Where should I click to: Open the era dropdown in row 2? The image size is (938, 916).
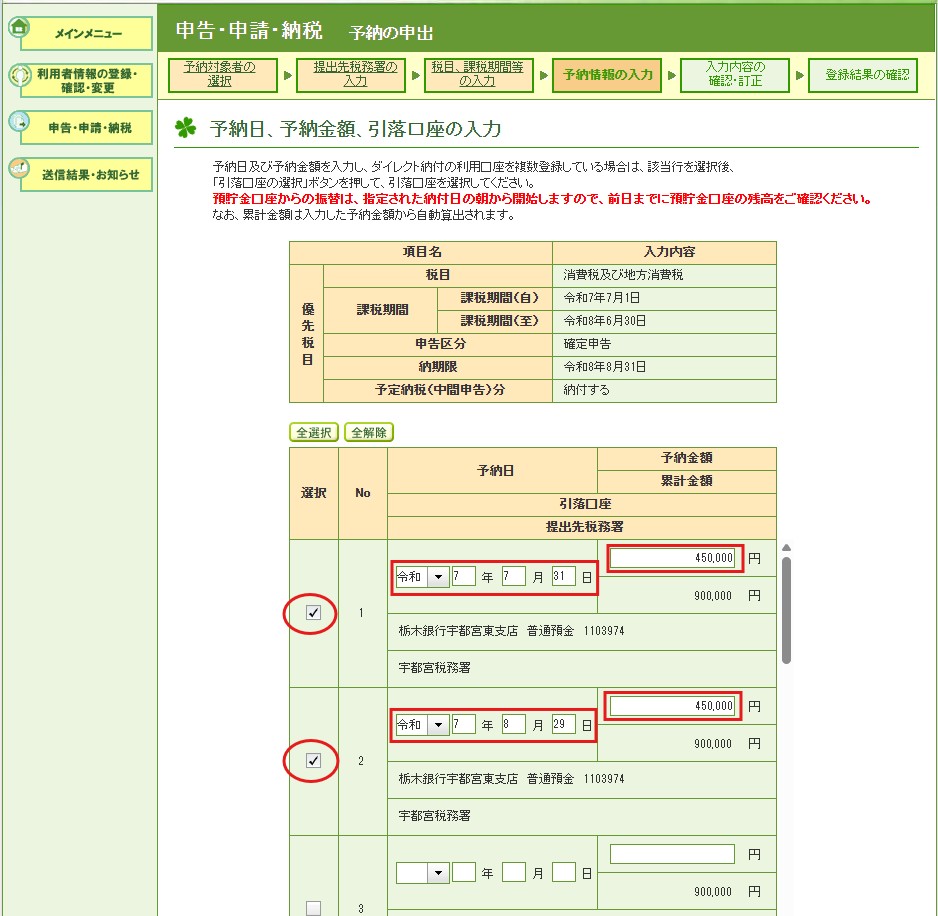coord(422,725)
